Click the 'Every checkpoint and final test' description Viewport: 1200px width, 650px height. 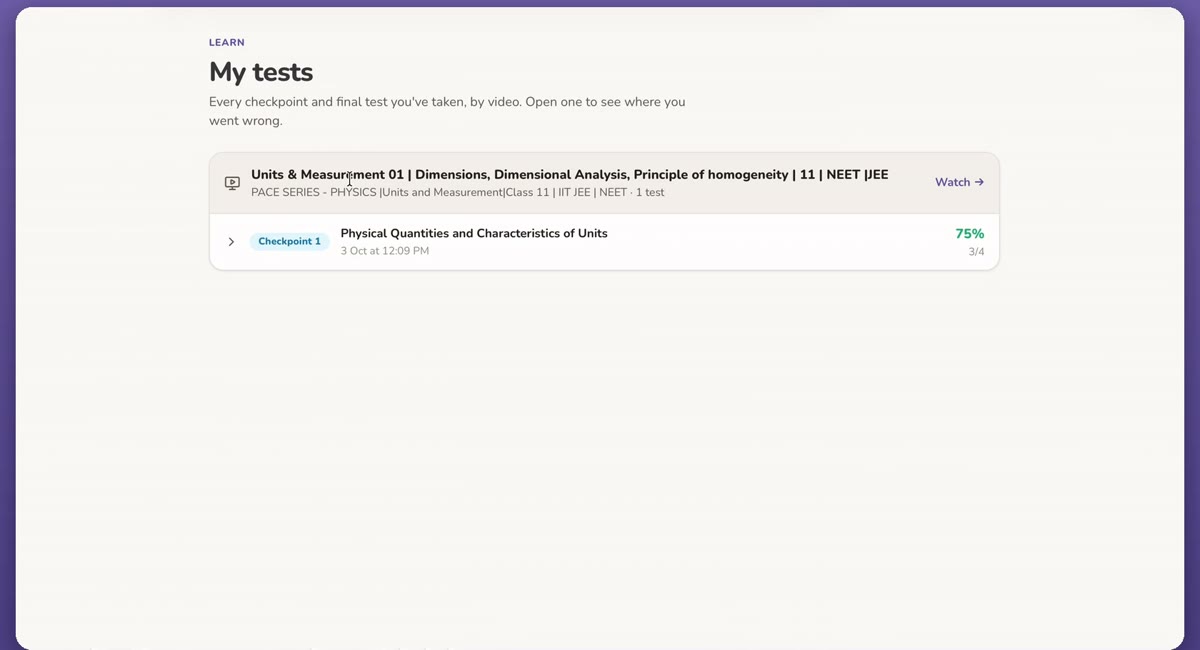coord(447,111)
